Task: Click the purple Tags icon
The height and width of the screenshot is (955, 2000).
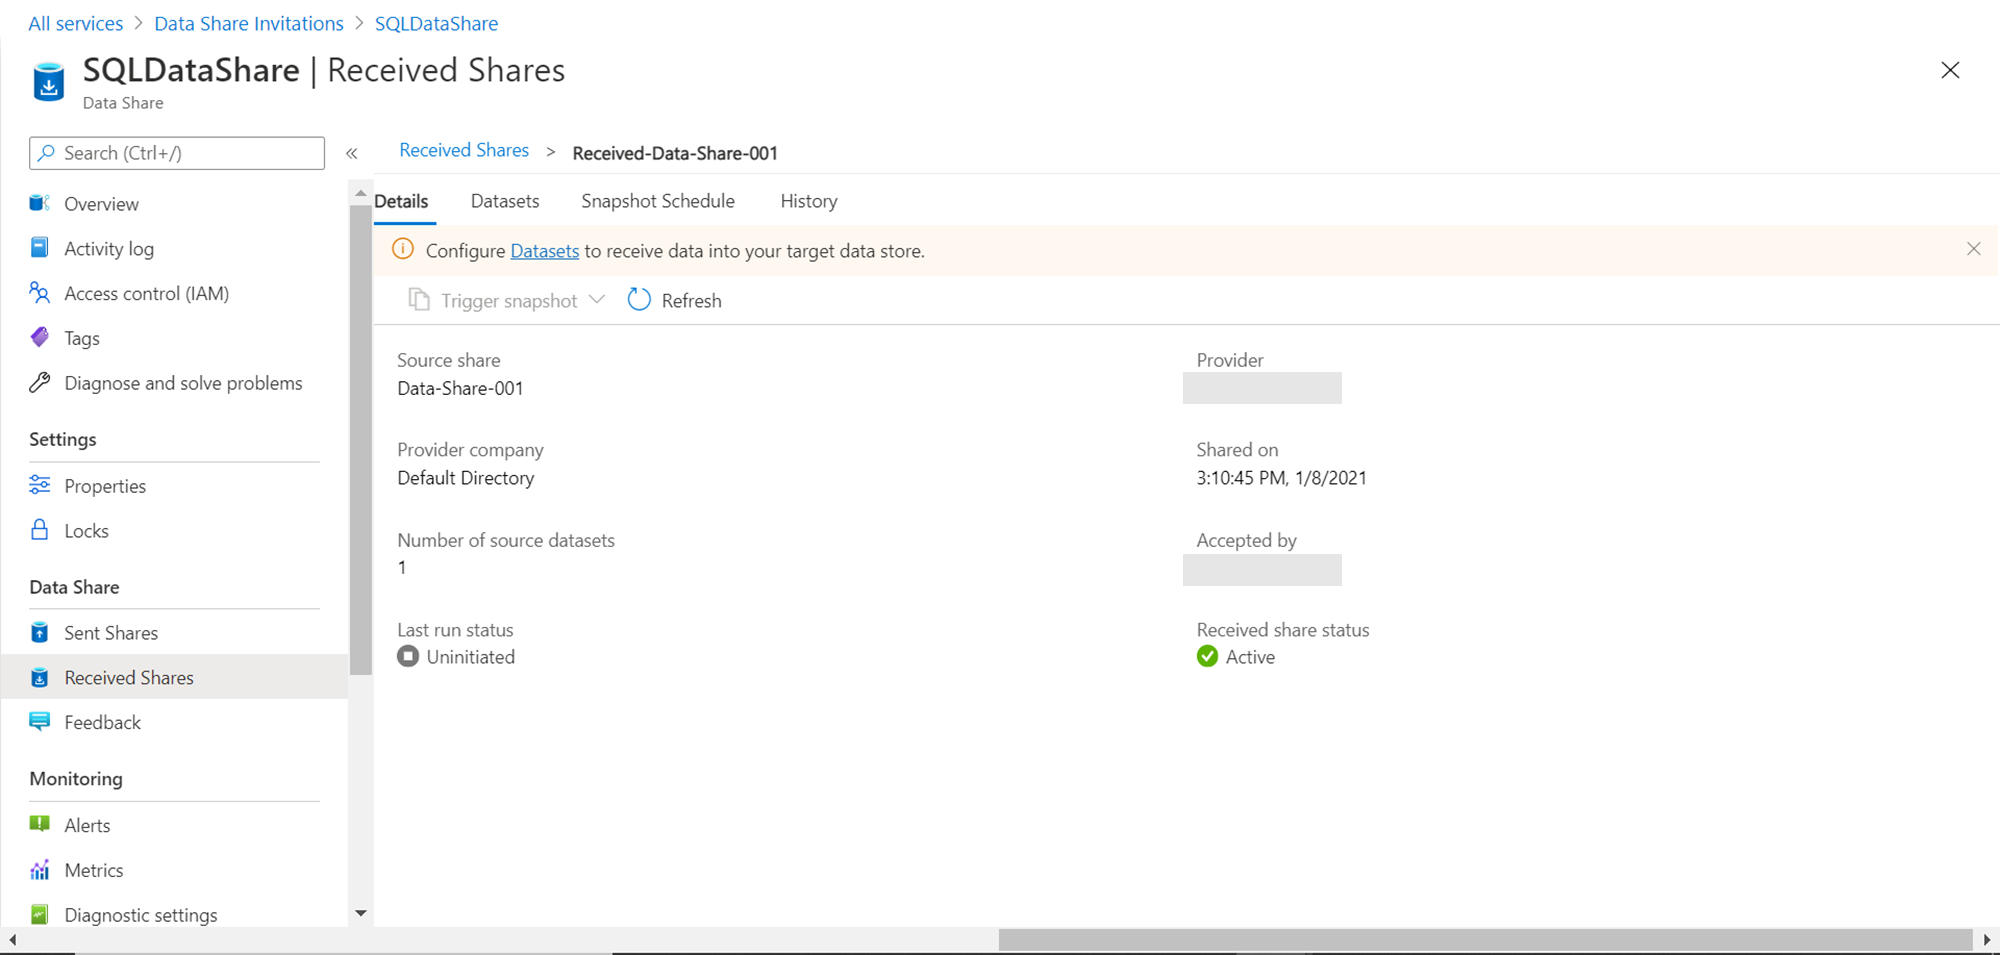Action: pos(40,338)
